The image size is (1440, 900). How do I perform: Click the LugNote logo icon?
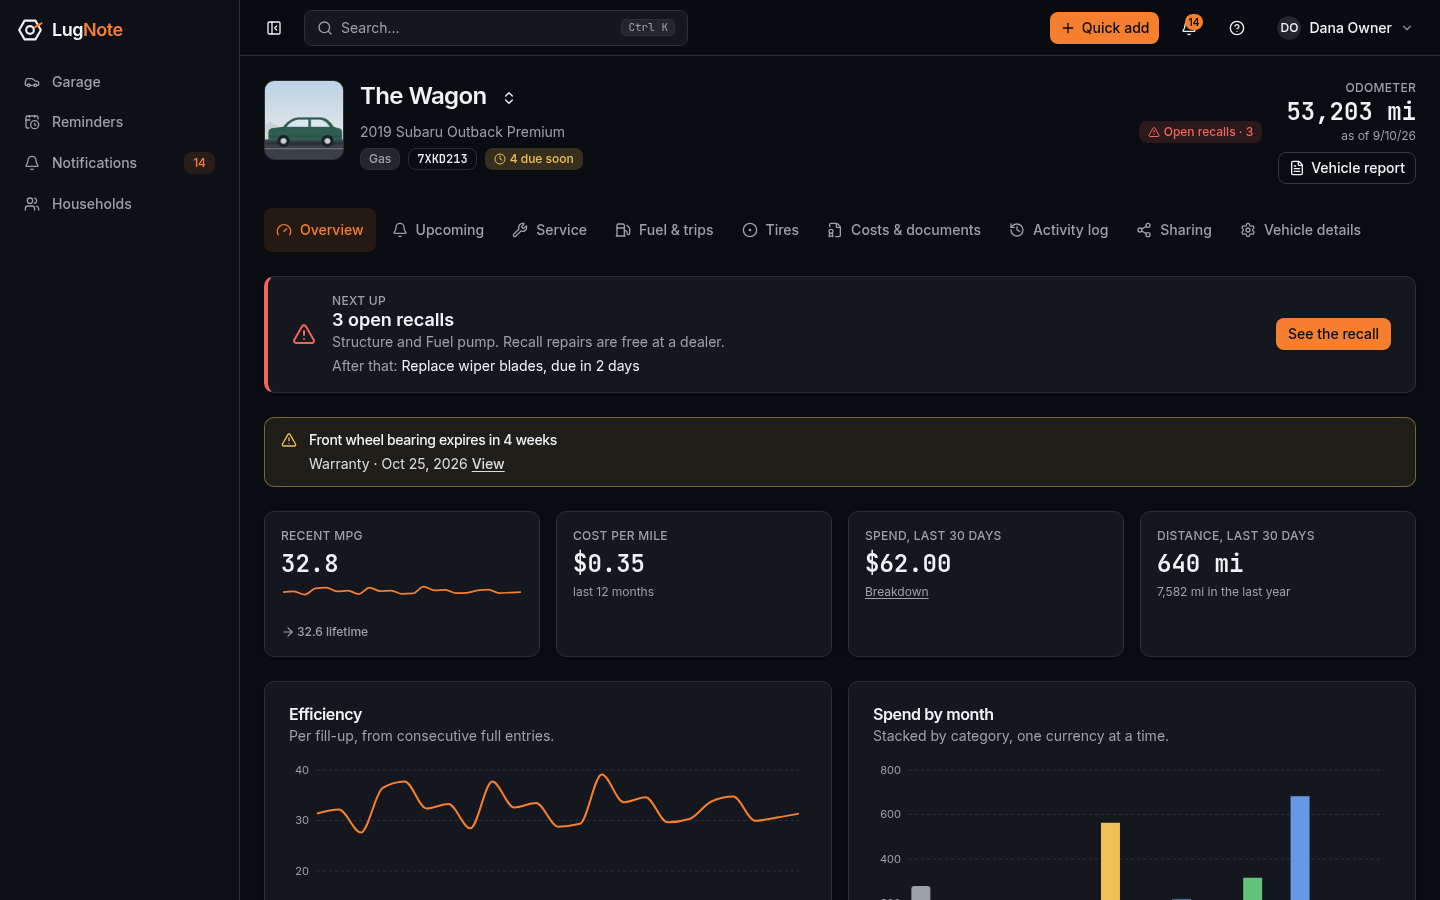point(30,30)
